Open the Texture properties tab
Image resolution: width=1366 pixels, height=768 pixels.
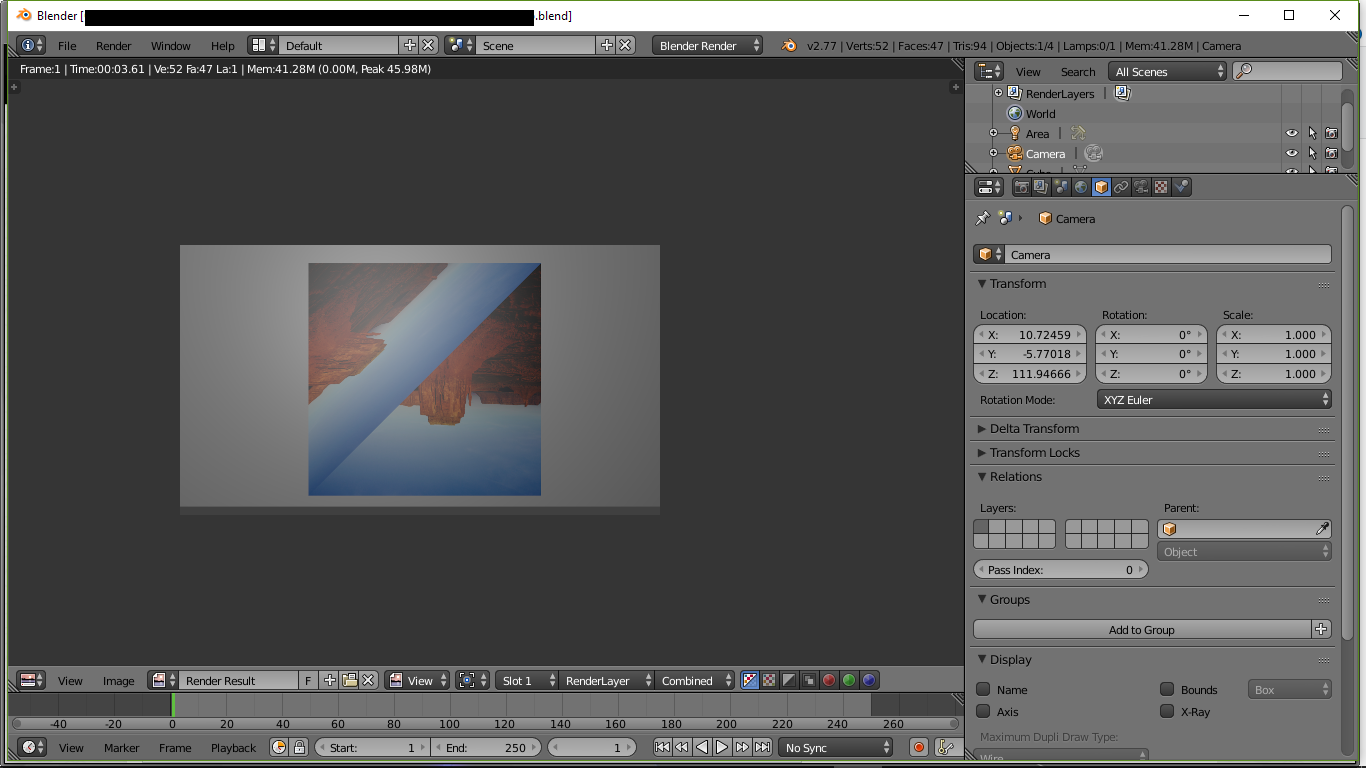(1161, 187)
